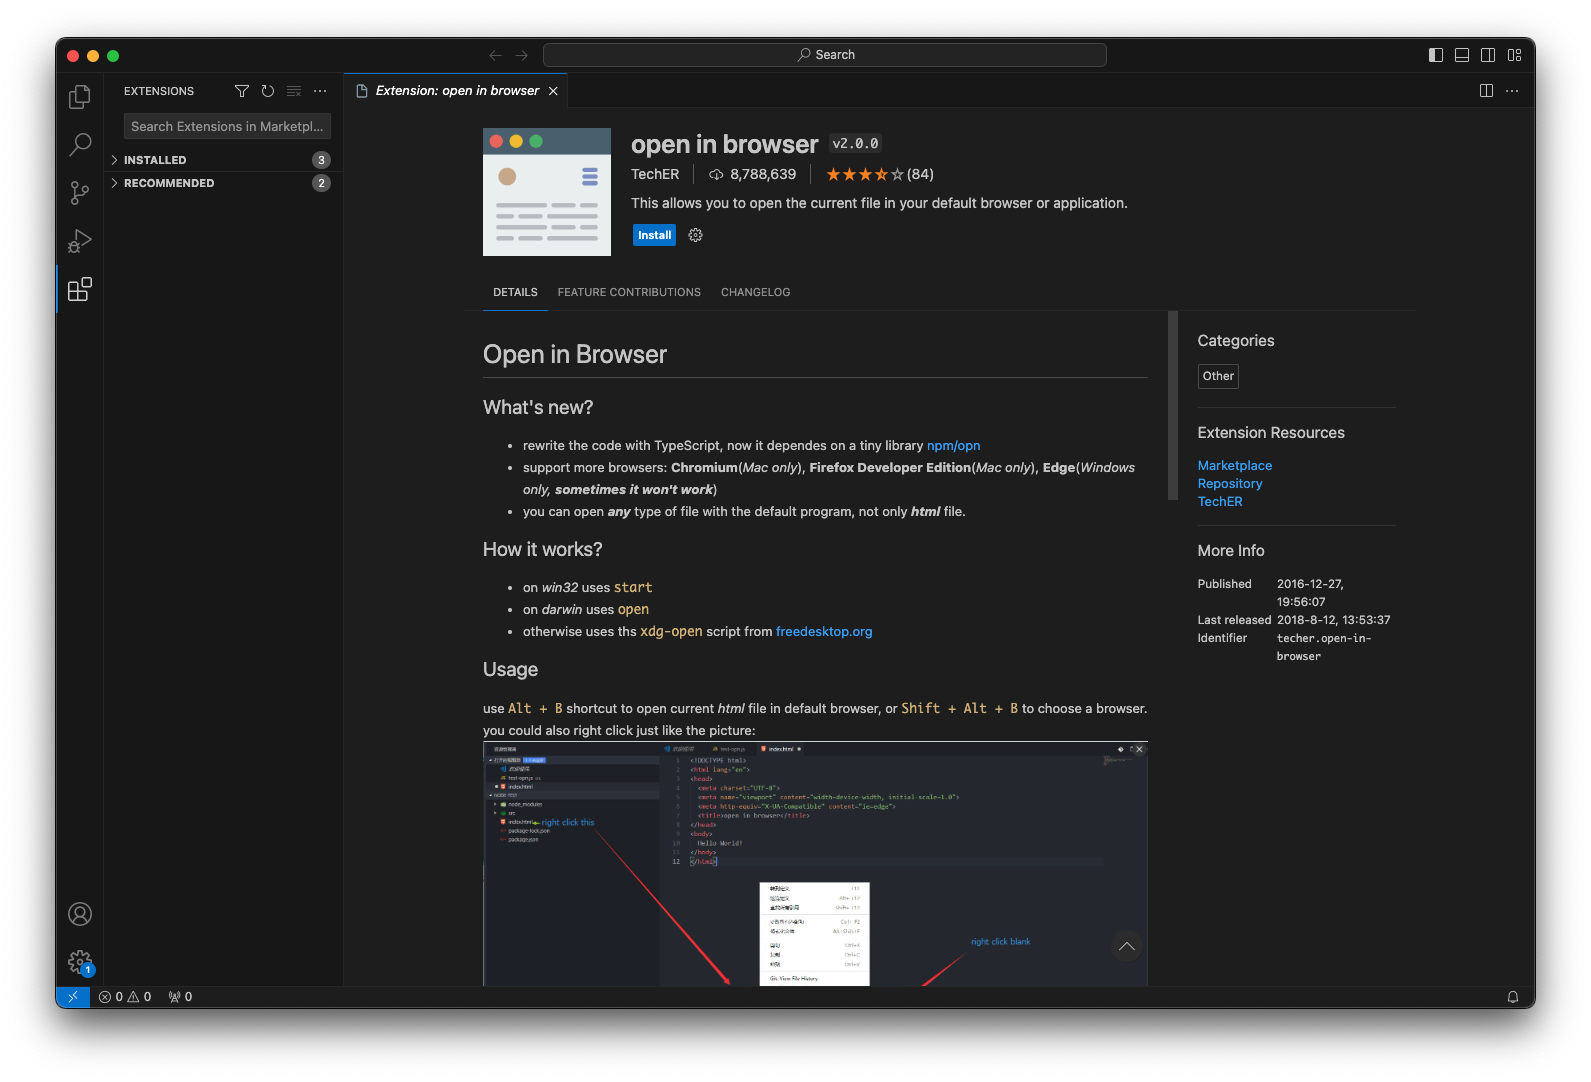Click the INSTALLED count badge 3

pos(321,160)
